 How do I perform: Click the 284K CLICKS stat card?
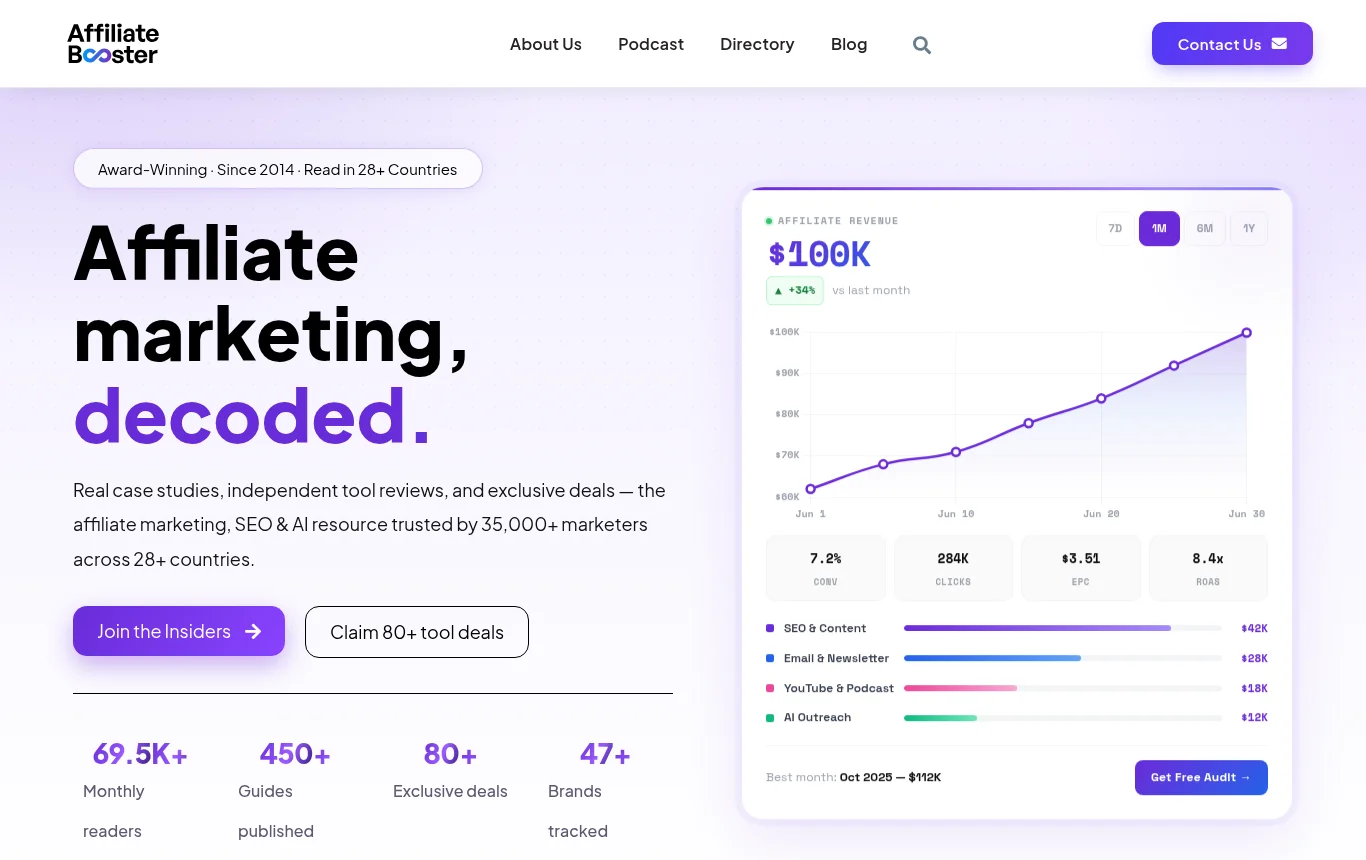pos(953,568)
